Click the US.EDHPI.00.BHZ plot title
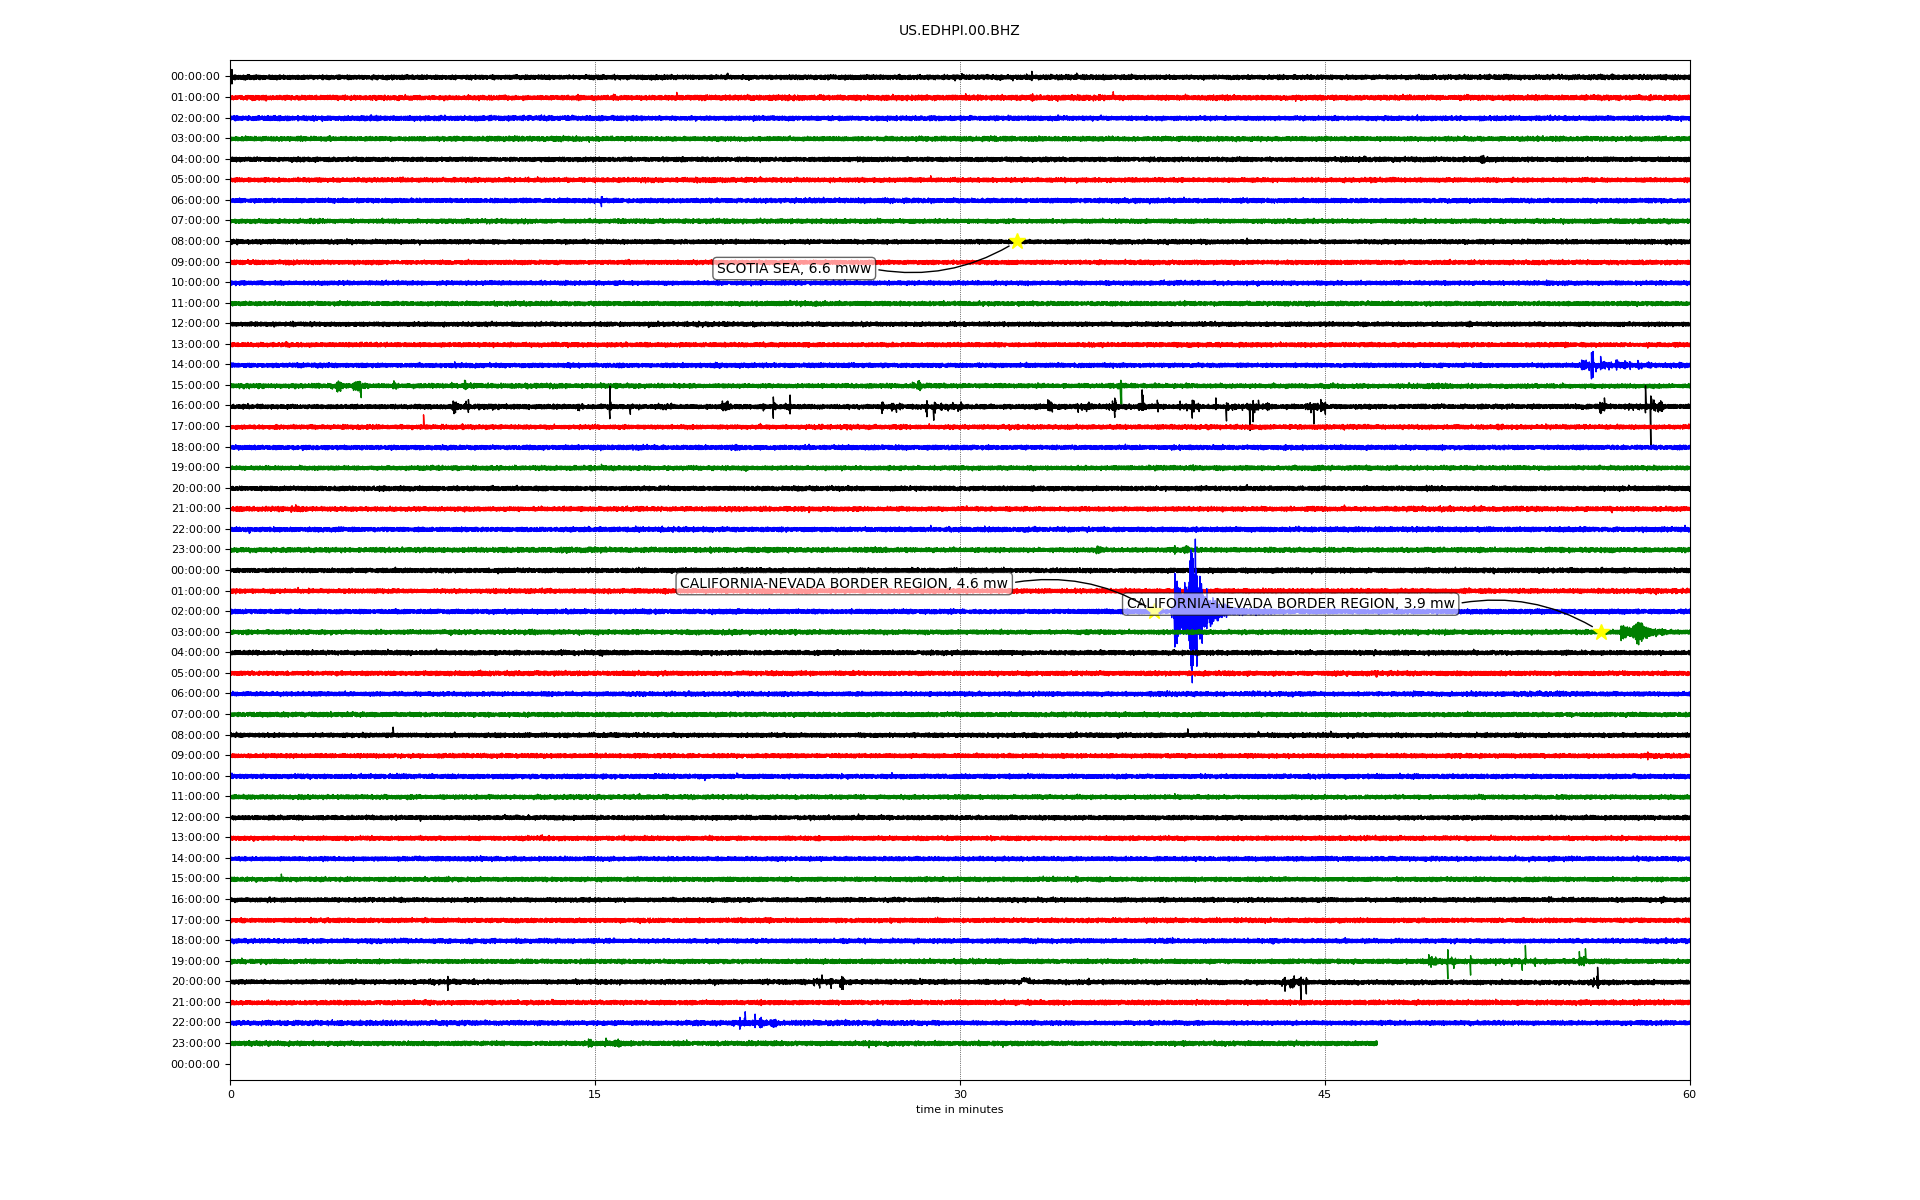This screenshot has height=1200, width=1920. (959, 31)
